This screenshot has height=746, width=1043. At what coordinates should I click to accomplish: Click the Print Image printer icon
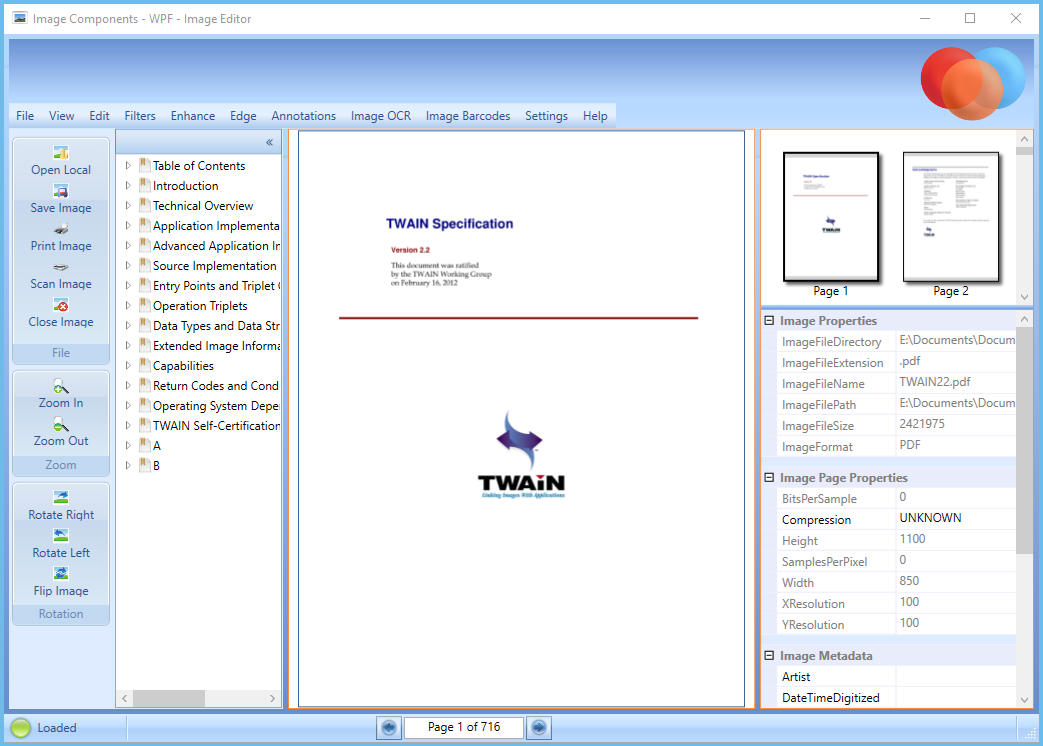[61, 229]
